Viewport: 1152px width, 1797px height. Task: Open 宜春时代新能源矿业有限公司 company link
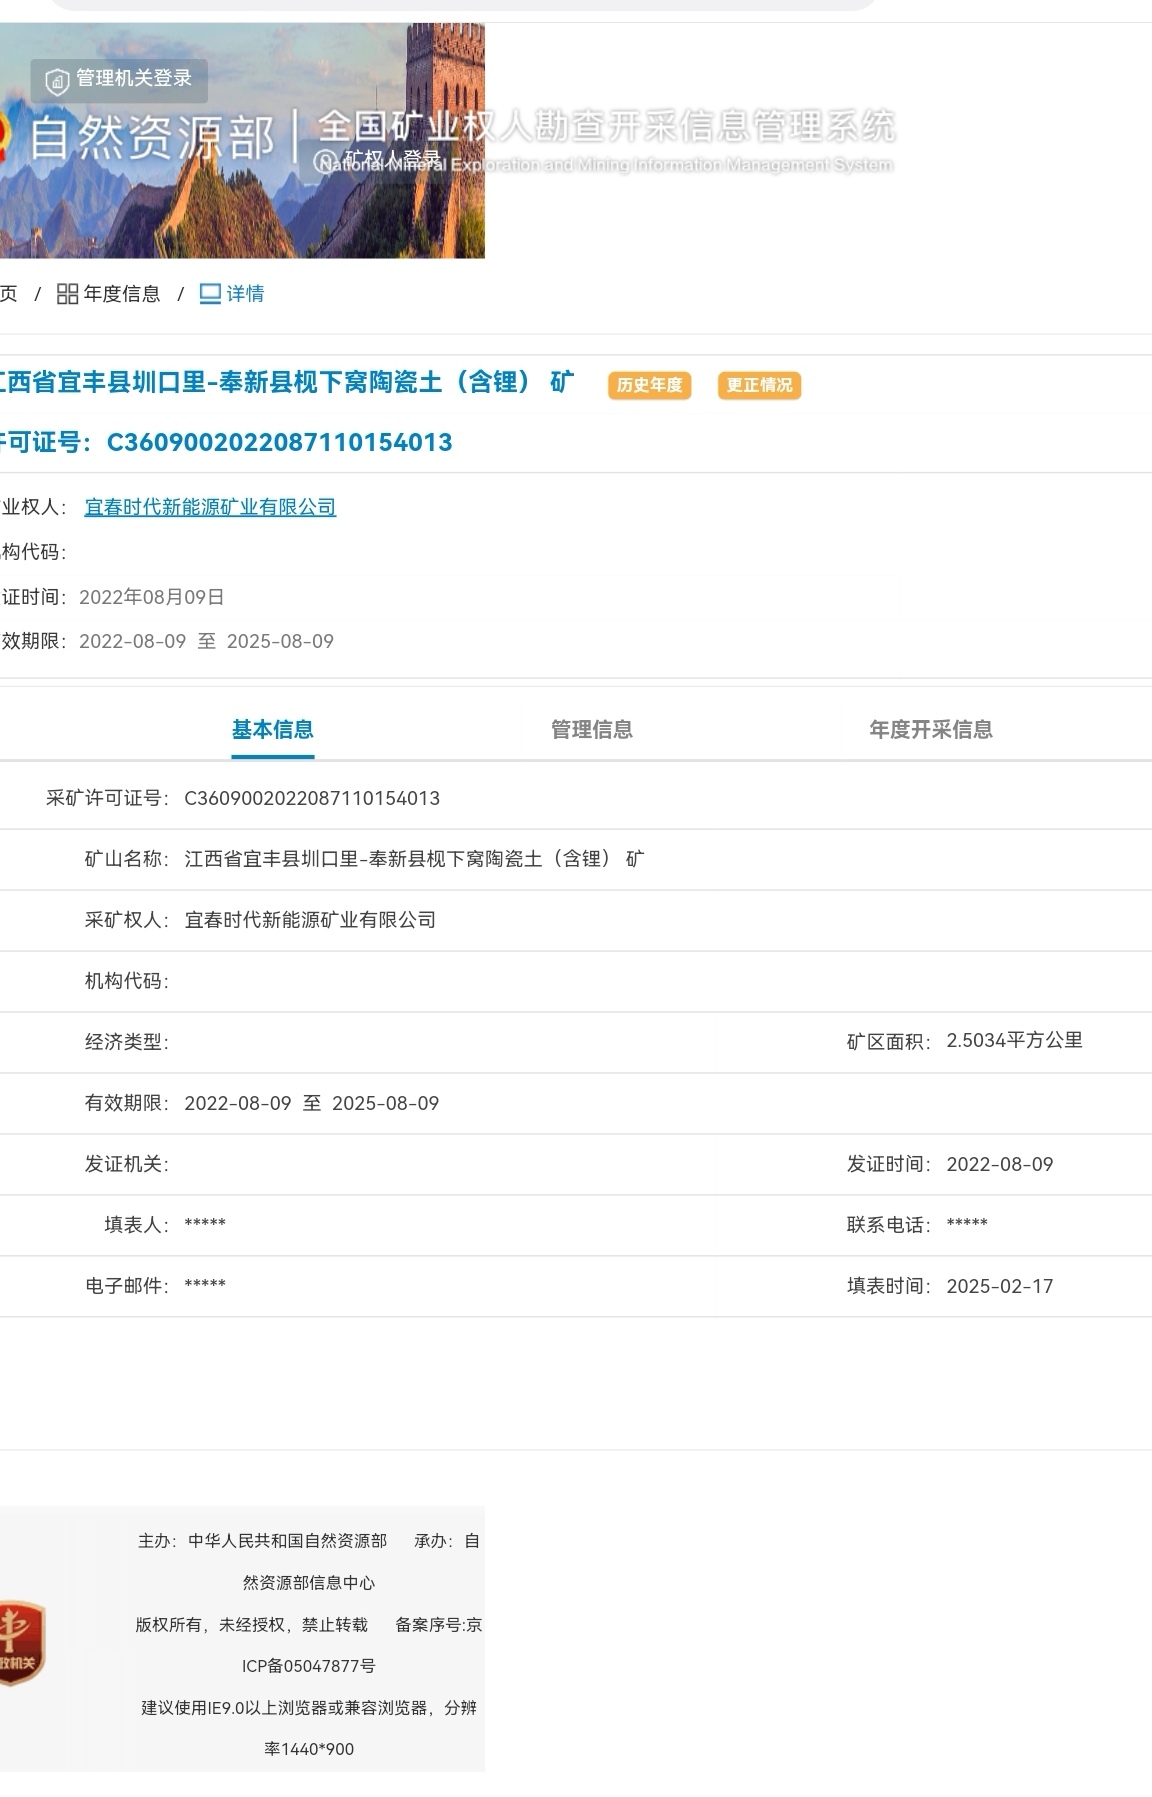210,507
